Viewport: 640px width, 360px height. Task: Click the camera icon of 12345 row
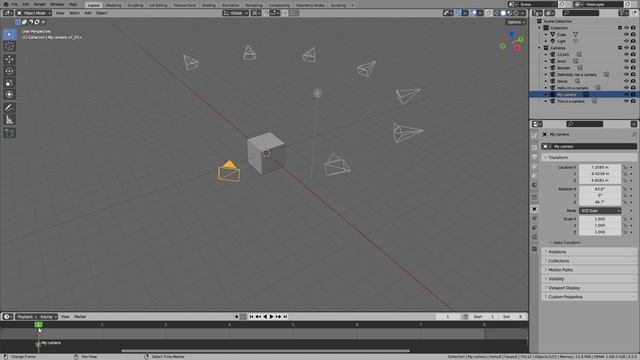(x=553, y=54)
